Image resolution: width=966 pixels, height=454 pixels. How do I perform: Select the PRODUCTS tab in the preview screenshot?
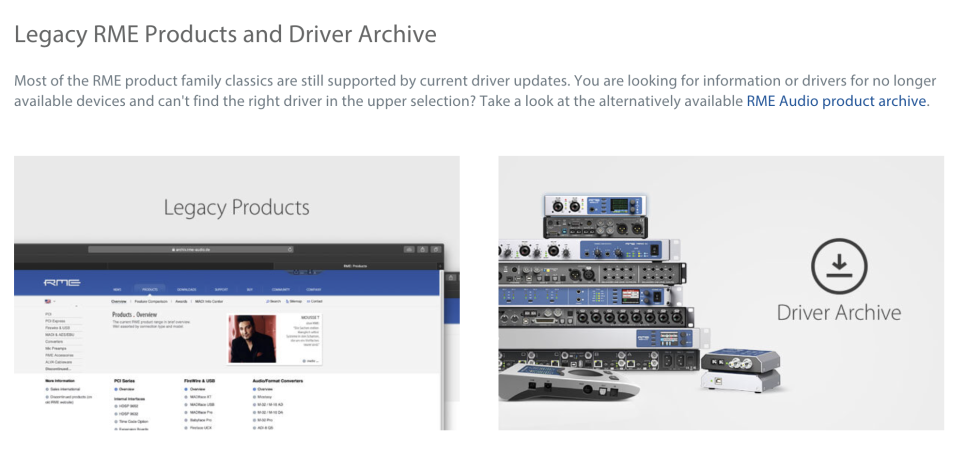(x=150, y=290)
